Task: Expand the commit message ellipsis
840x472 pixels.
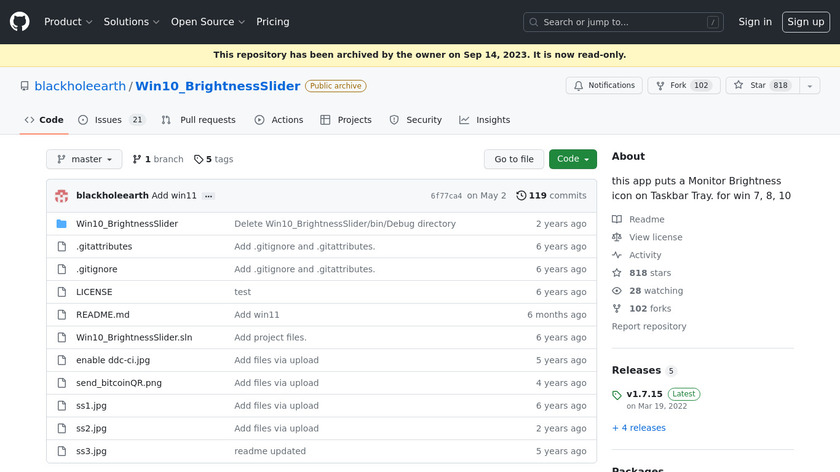Action: click(208, 196)
